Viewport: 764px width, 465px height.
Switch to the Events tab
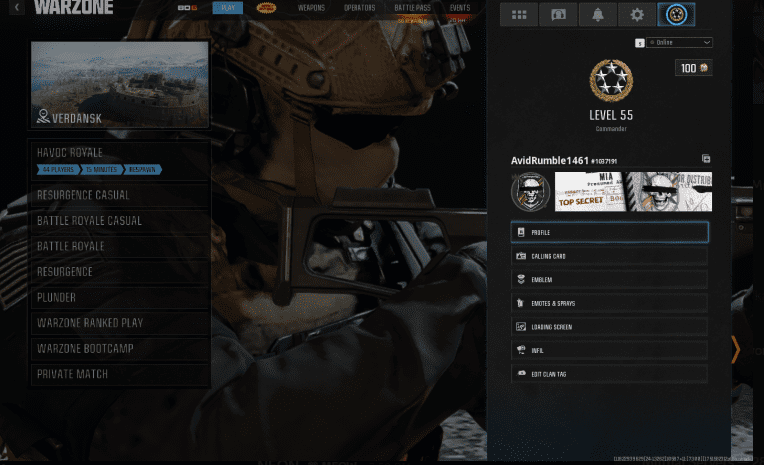[x=459, y=8]
